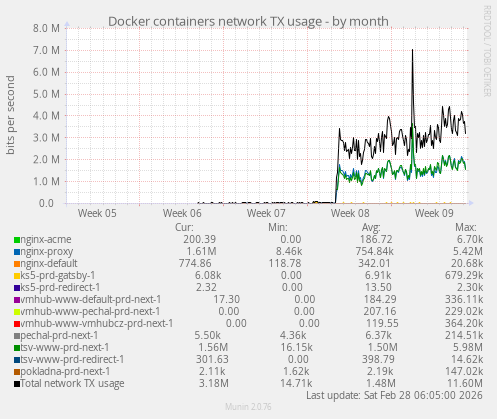The image size is (497, 419).
Task: Select the nginx-proxy legend label
Action: click(x=47, y=252)
